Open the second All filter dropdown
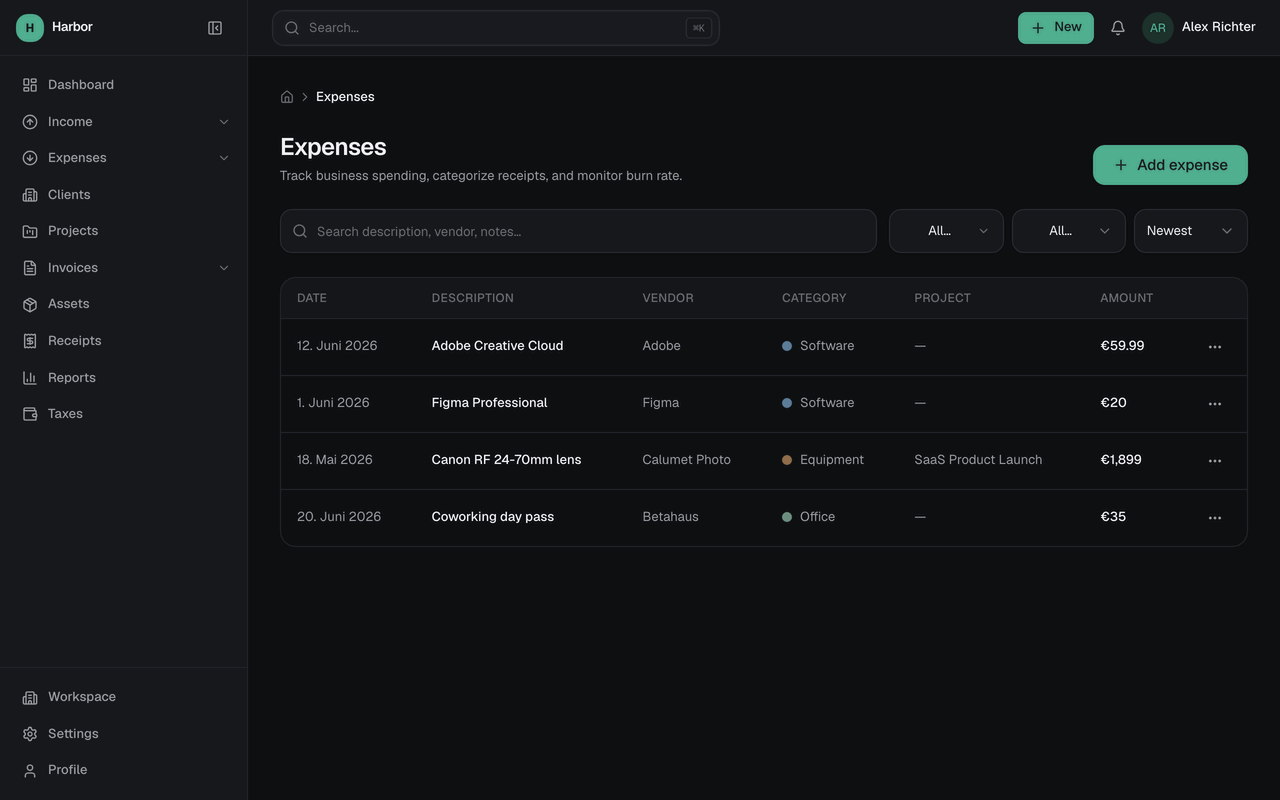 (x=1069, y=231)
